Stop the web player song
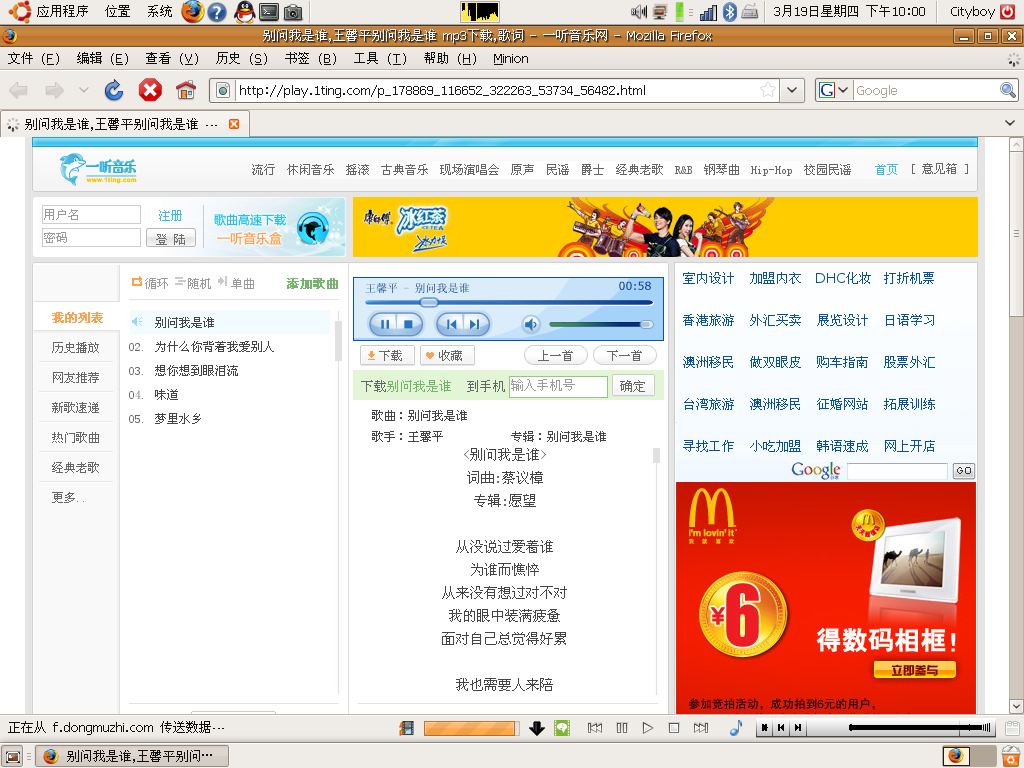The image size is (1024, 768). tap(408, 324)
